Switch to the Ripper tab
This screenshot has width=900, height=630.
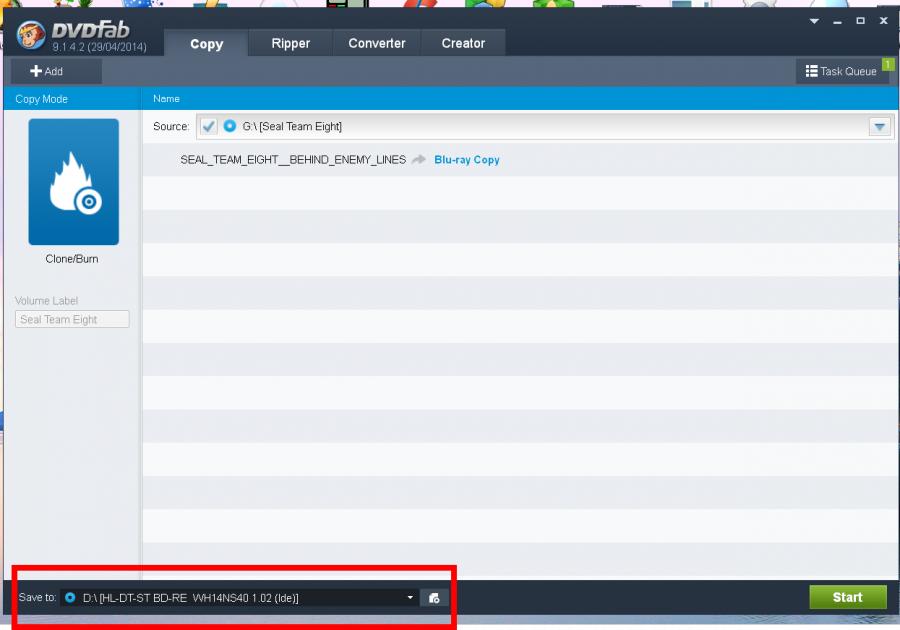290,44
